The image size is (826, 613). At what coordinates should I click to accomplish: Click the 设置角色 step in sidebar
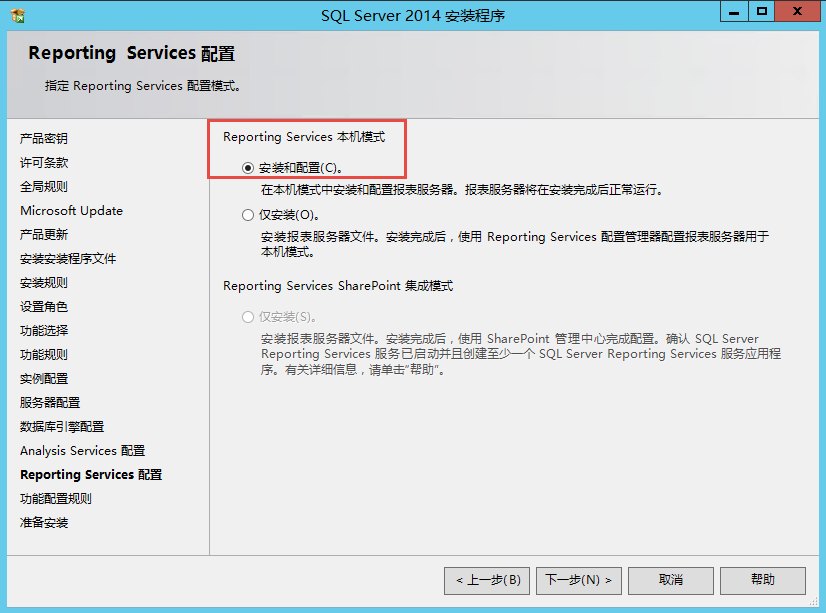point(44,306)
